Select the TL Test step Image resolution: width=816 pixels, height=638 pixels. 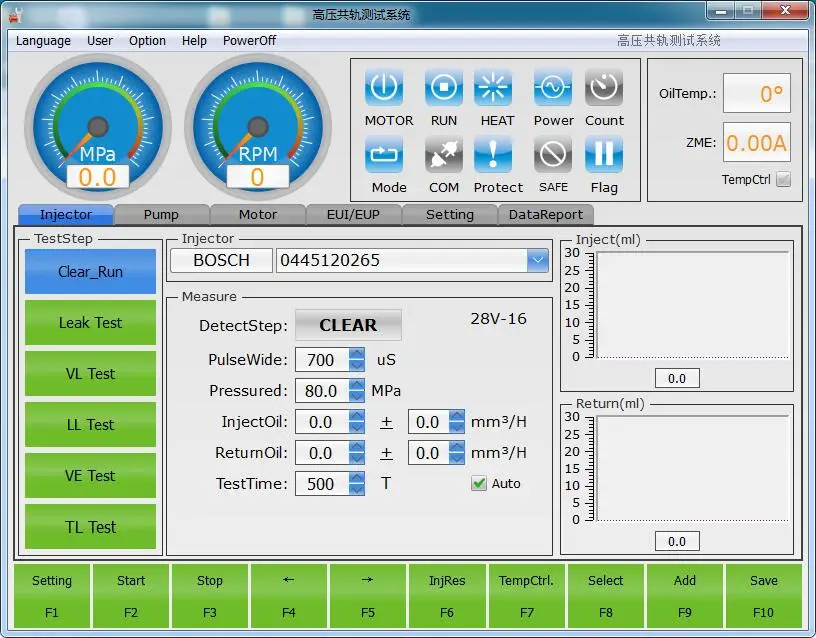point(91,527)
